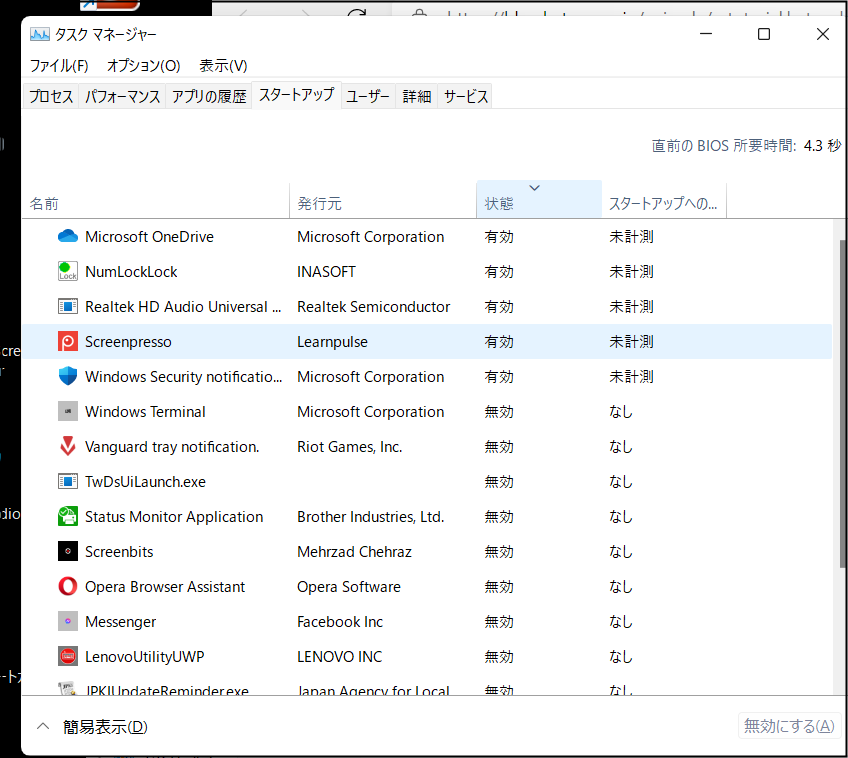Viewport: 848px width, 758px height.
Task: Select the Screenbits entry name
Action: (x=119, y=551)
